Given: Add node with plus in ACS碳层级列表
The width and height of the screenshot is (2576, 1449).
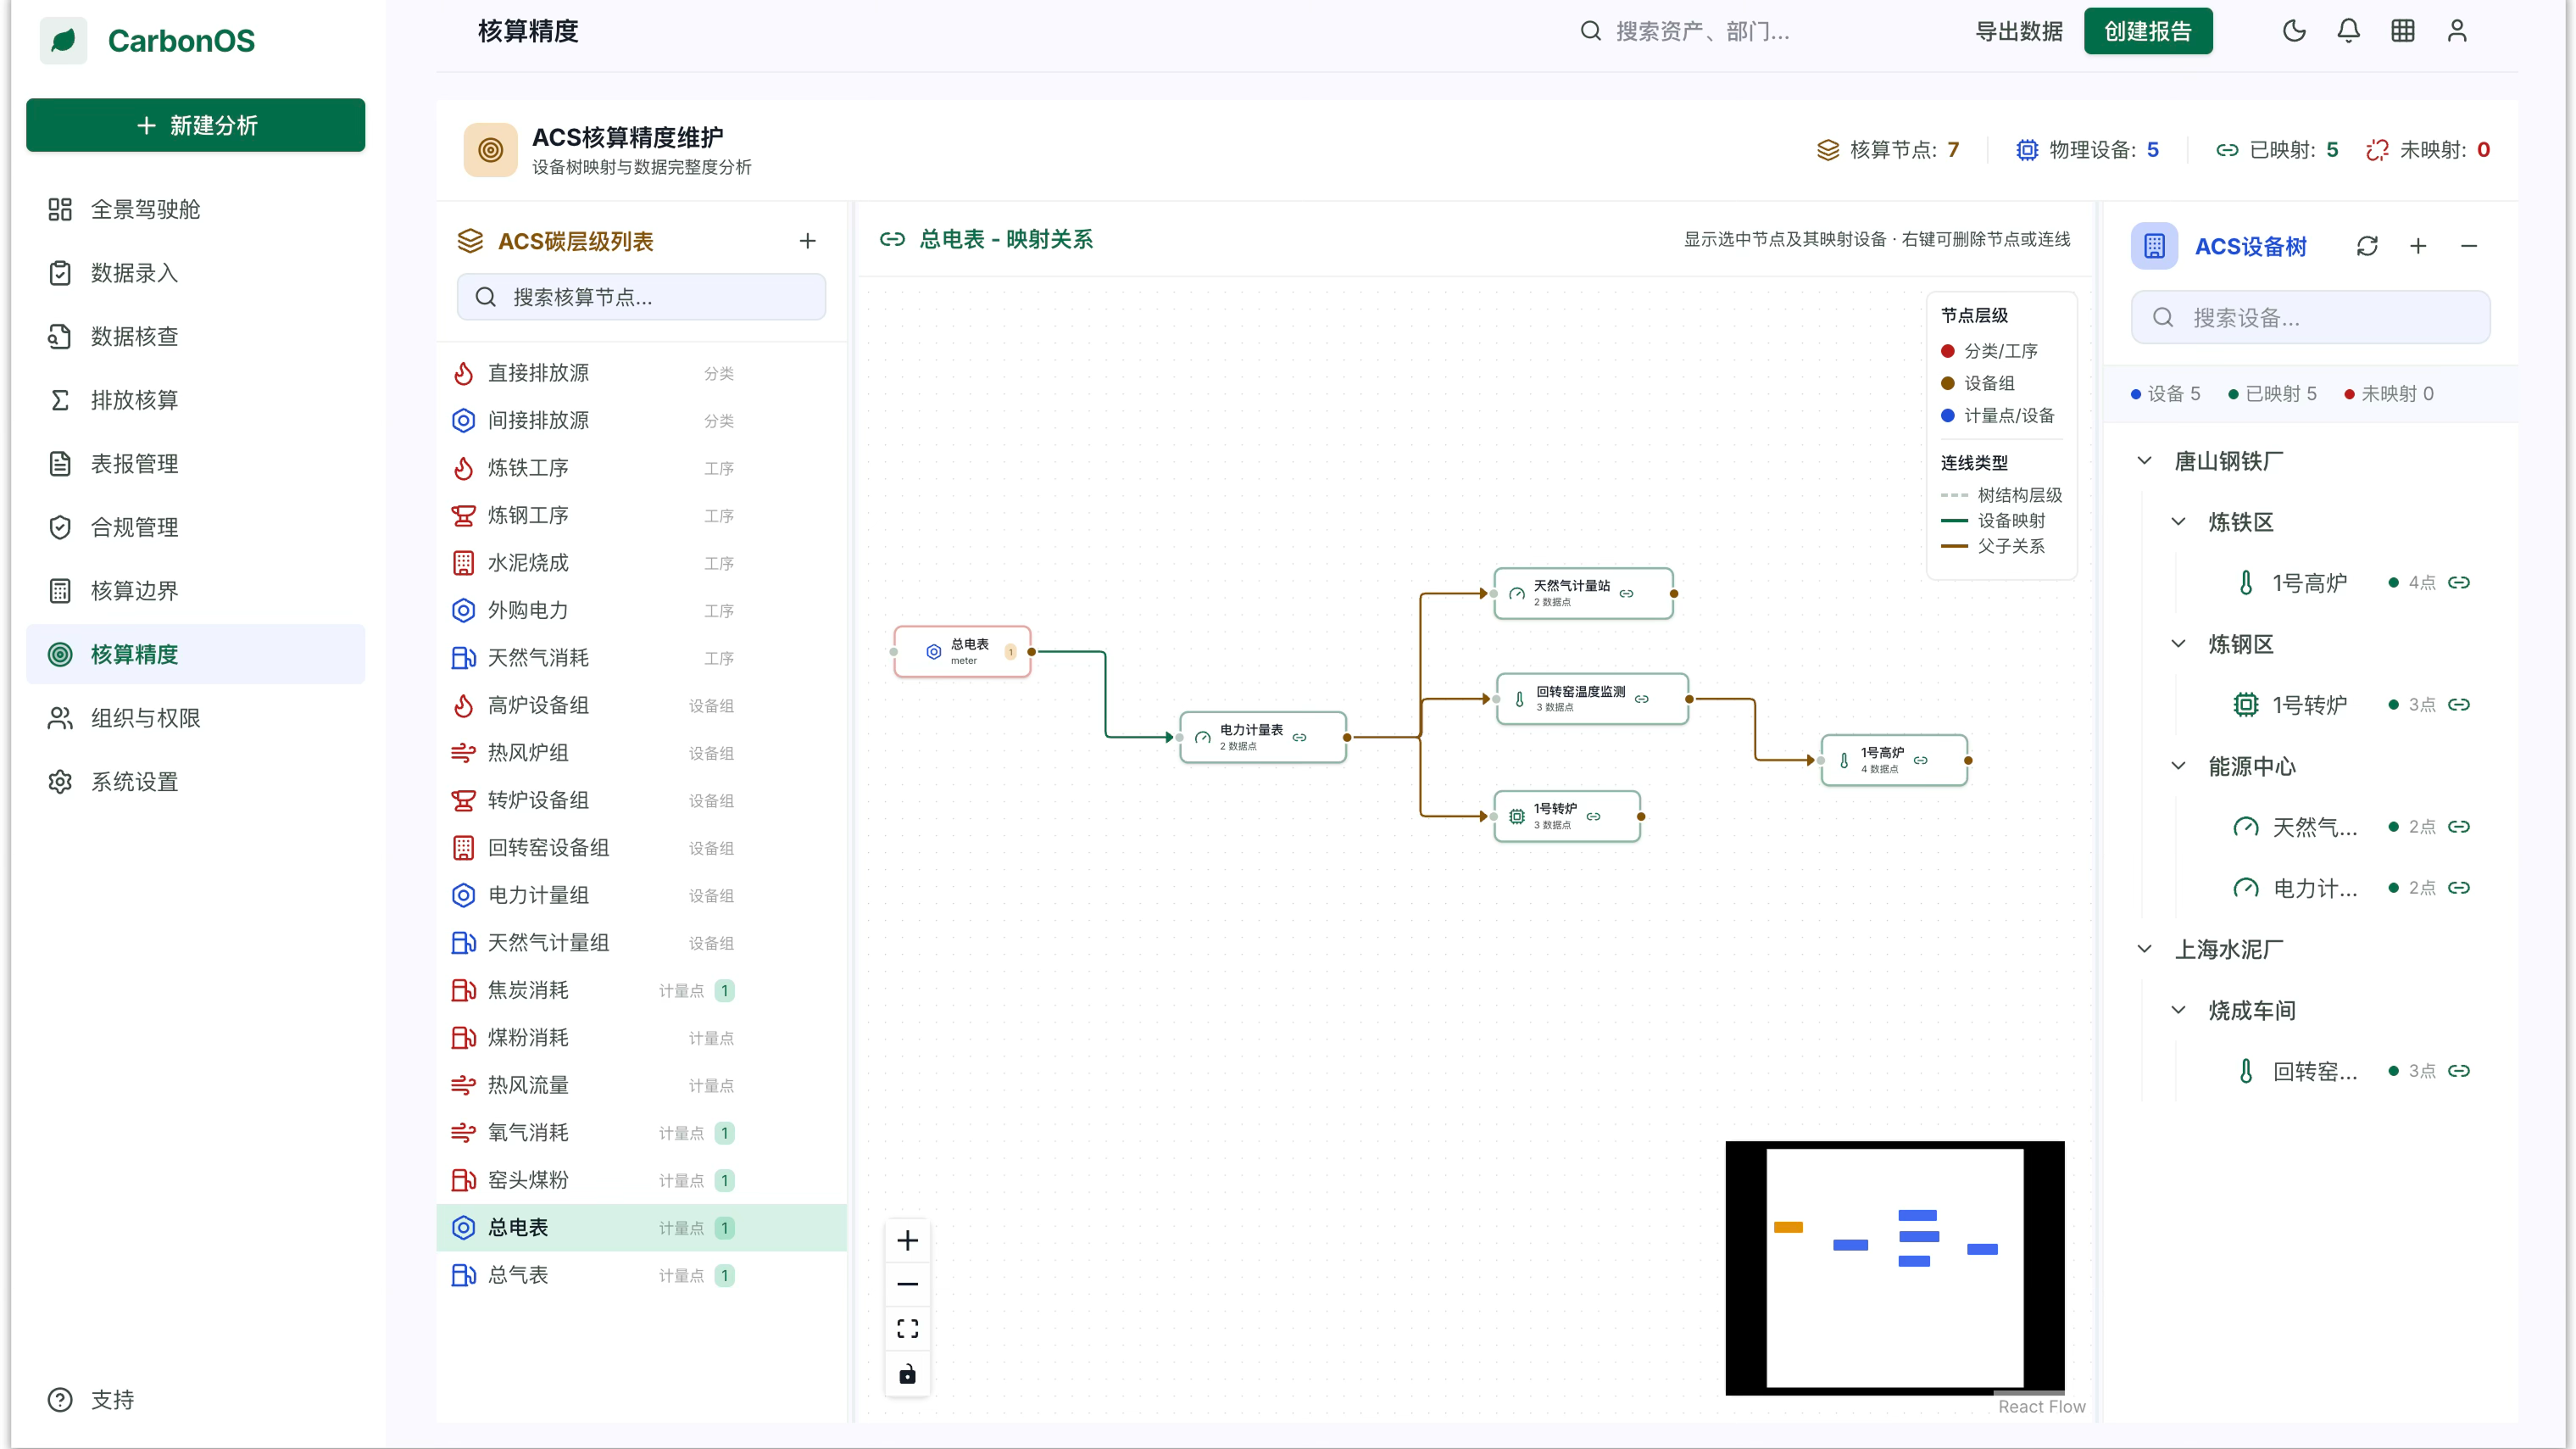Looking at the screenshot, I should tap(807, 241).
